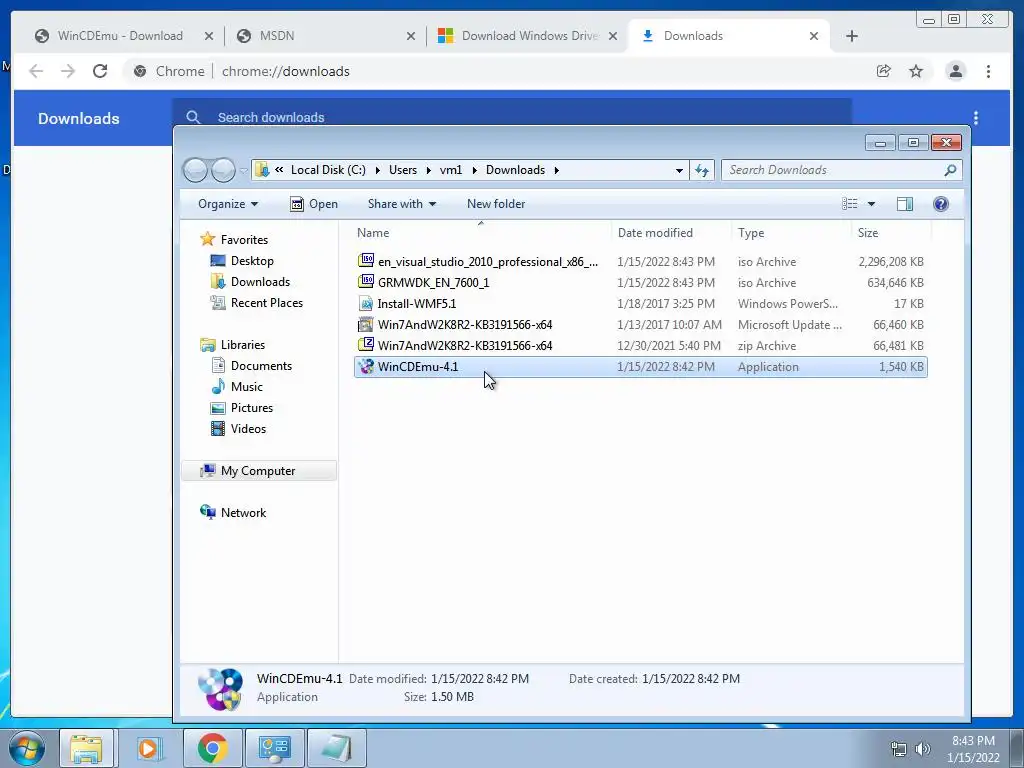Switch to WinCDEmu - Download tab
The width and height of the screenshot is (1024, 768).
120,36
